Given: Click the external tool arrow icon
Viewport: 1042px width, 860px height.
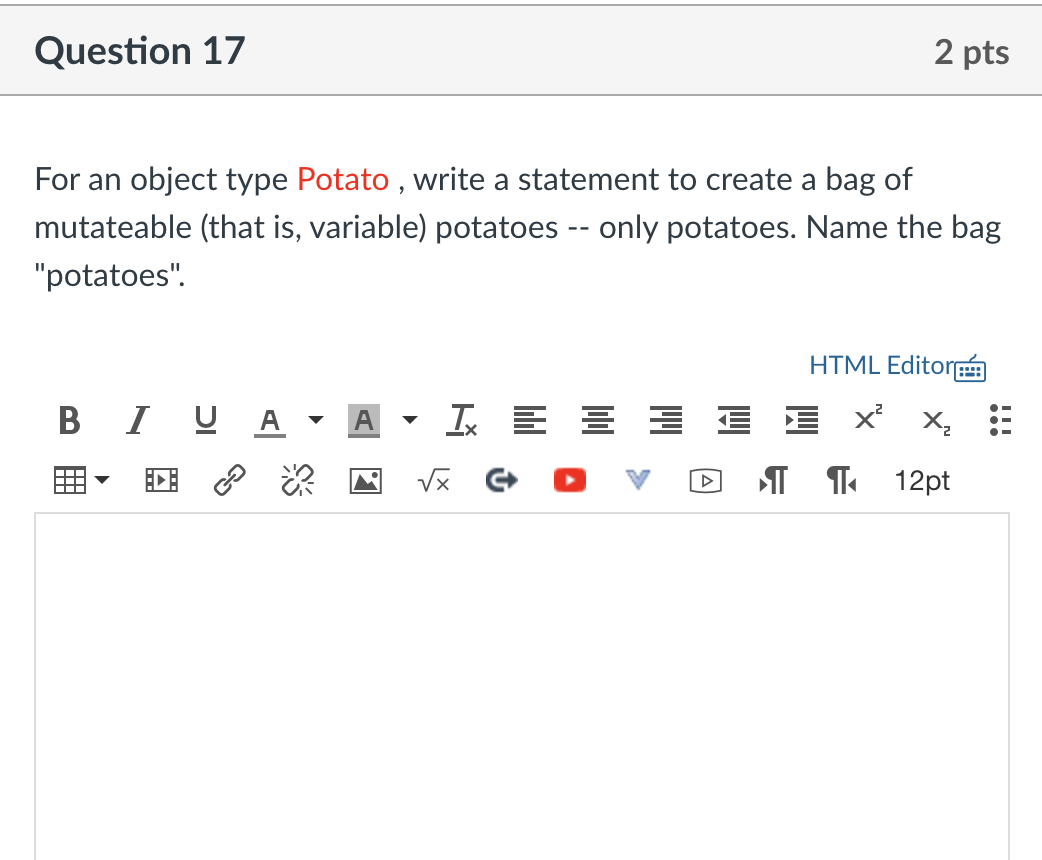Looking at the screenshot, I should coord(502,480).
